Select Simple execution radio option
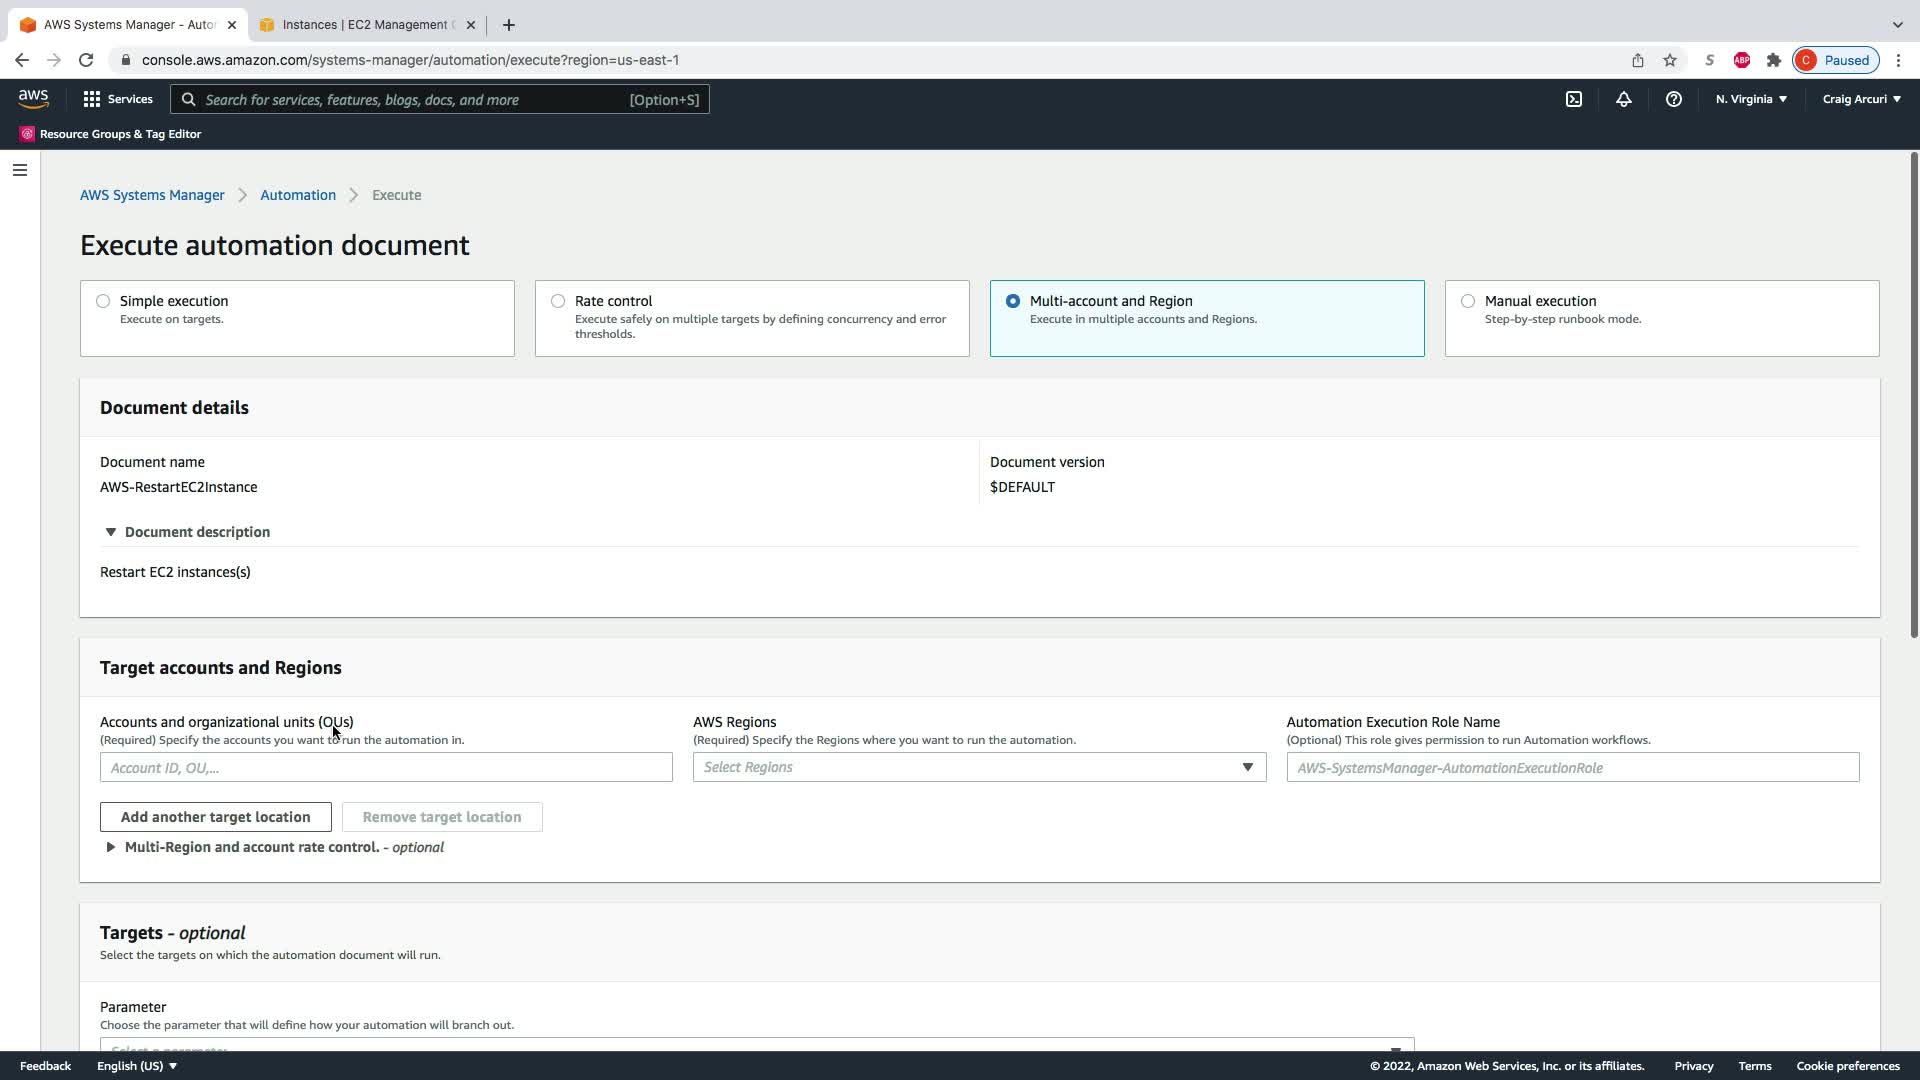Image resolution: width=1920 pixels, height=1080 pixels. [x=103, y=301]
